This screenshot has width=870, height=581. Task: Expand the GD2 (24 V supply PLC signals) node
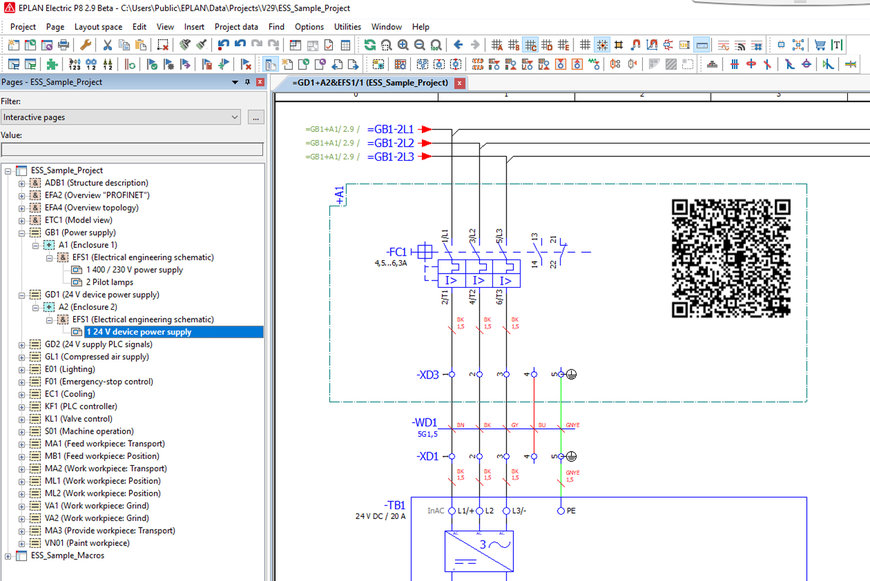22,344
